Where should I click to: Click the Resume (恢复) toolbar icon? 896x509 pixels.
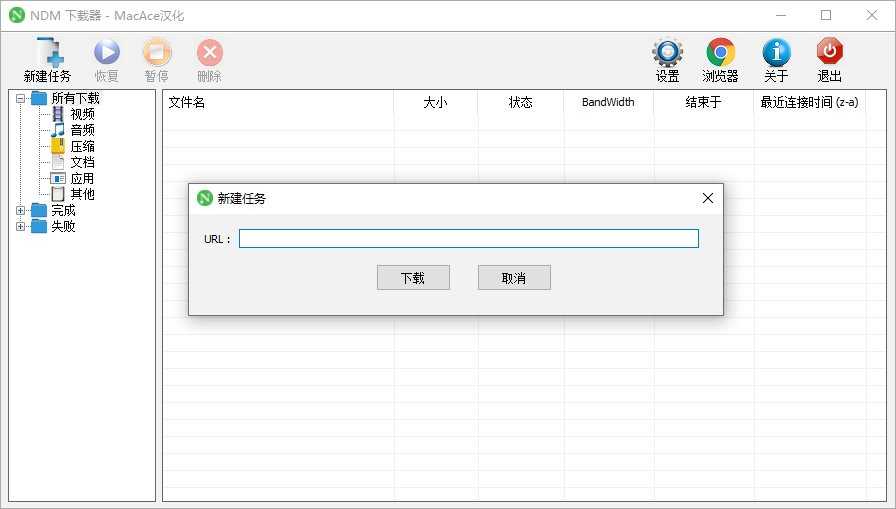107,54
